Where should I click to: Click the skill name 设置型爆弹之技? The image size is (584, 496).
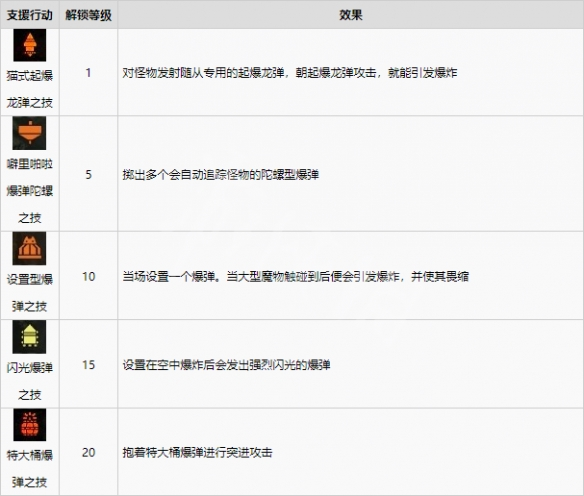[29, 293]
